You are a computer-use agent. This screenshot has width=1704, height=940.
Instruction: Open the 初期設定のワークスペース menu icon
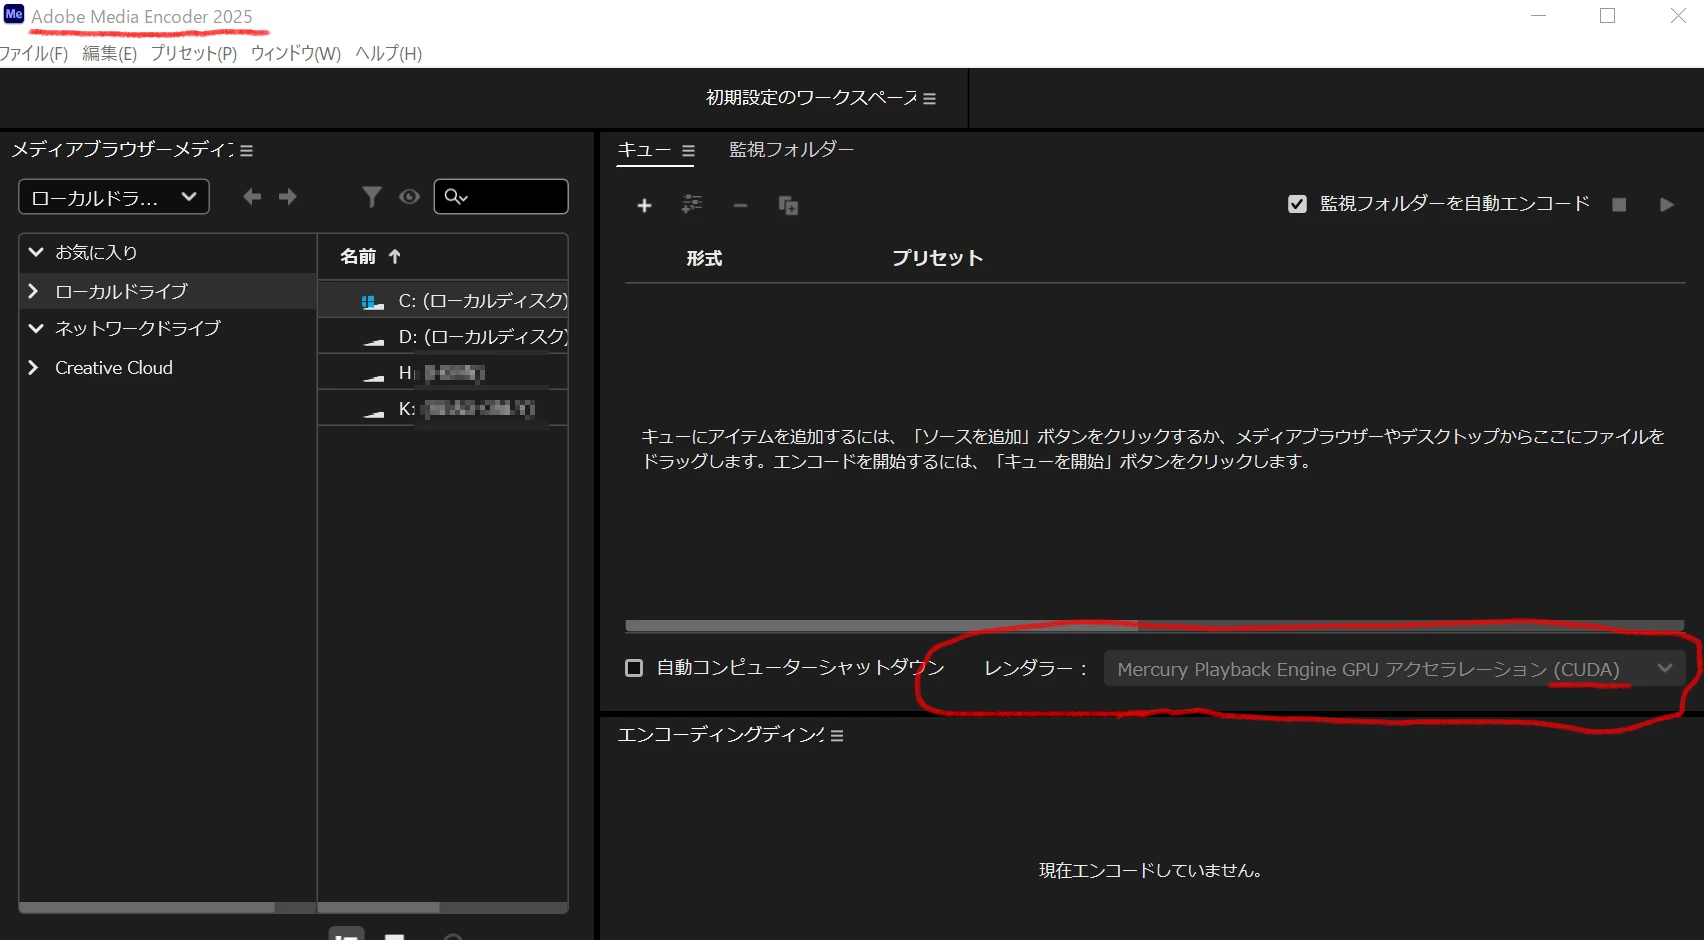929,99
